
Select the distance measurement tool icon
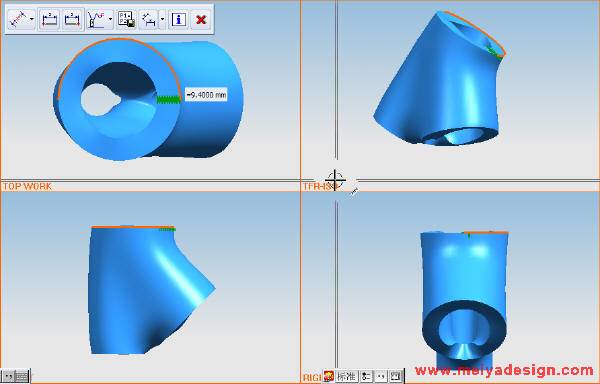pyautogui.click(x=18, y=19)
